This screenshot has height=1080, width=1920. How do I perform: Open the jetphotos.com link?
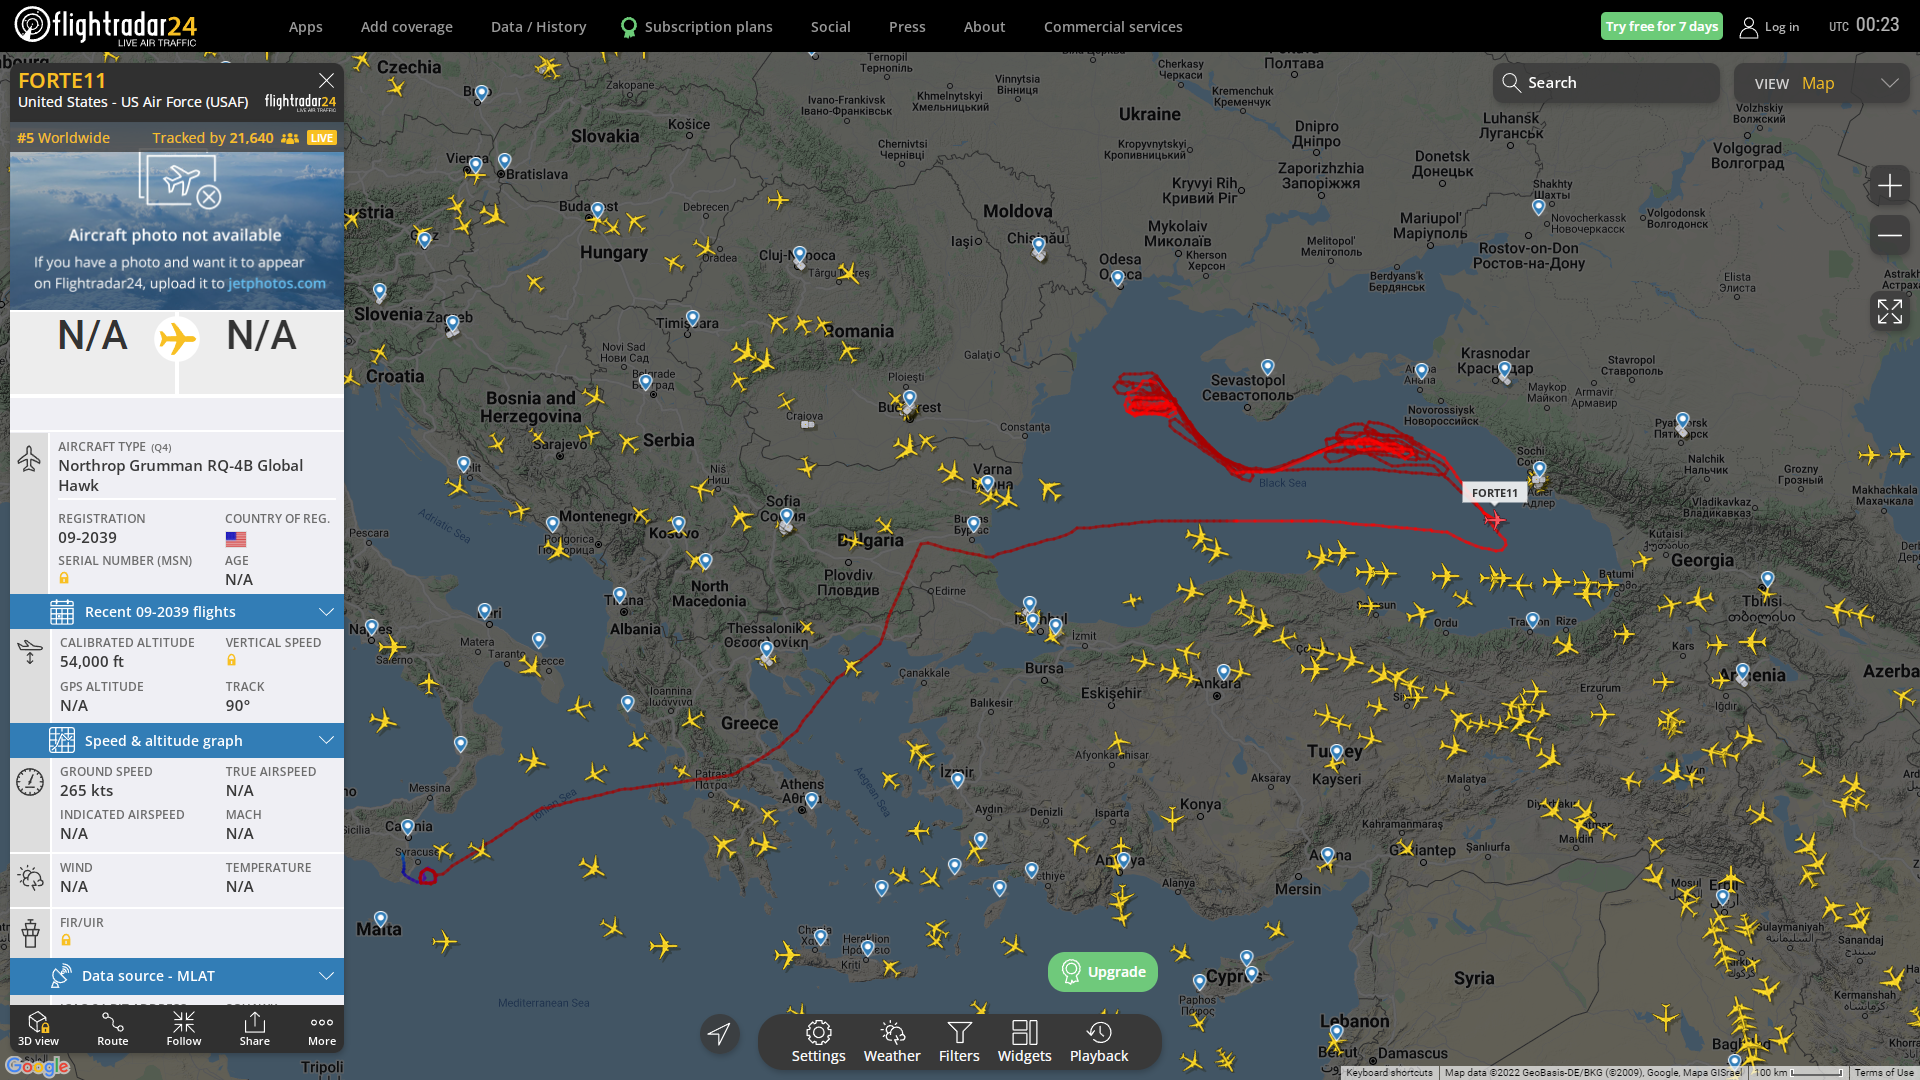tap(277, 284)
